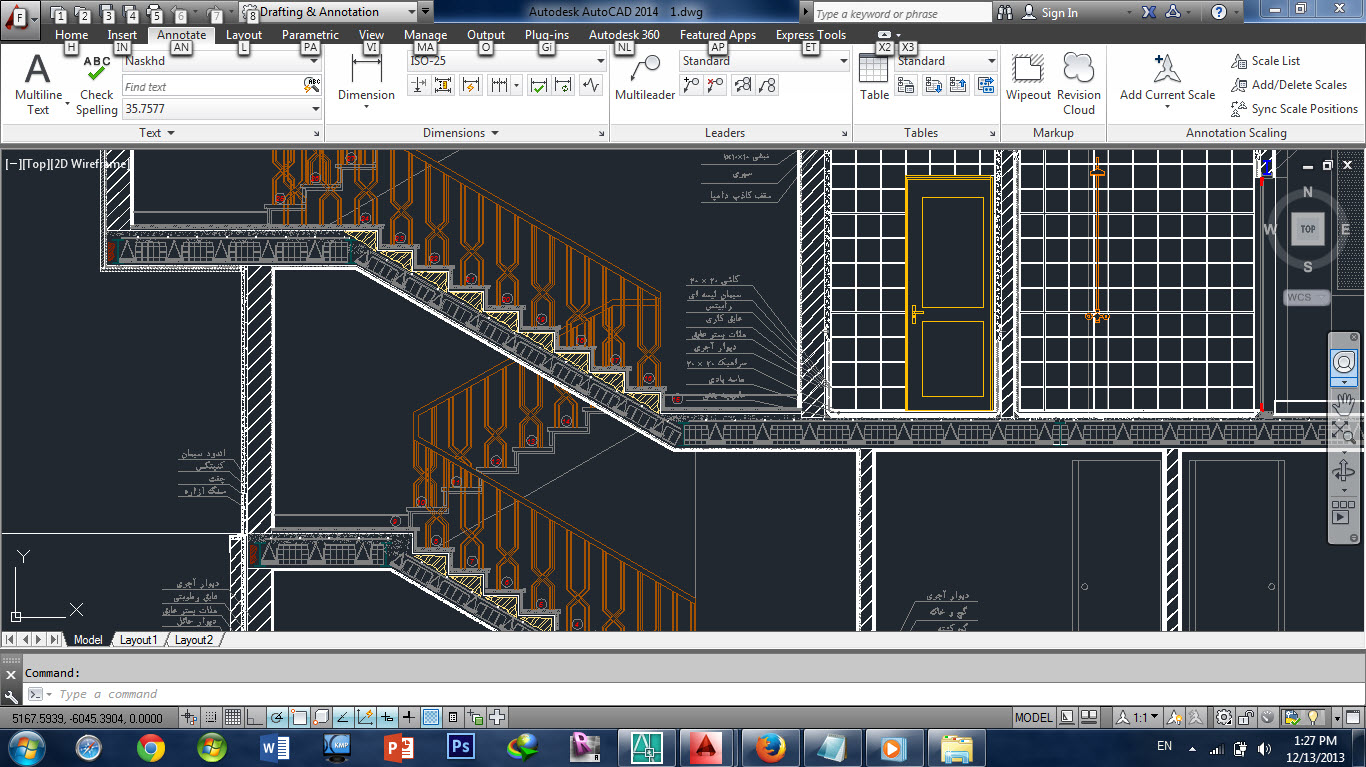Toggle Ortho Mode in status bar
This screenshot has width=1366, height=767.
tap(254, 717)
